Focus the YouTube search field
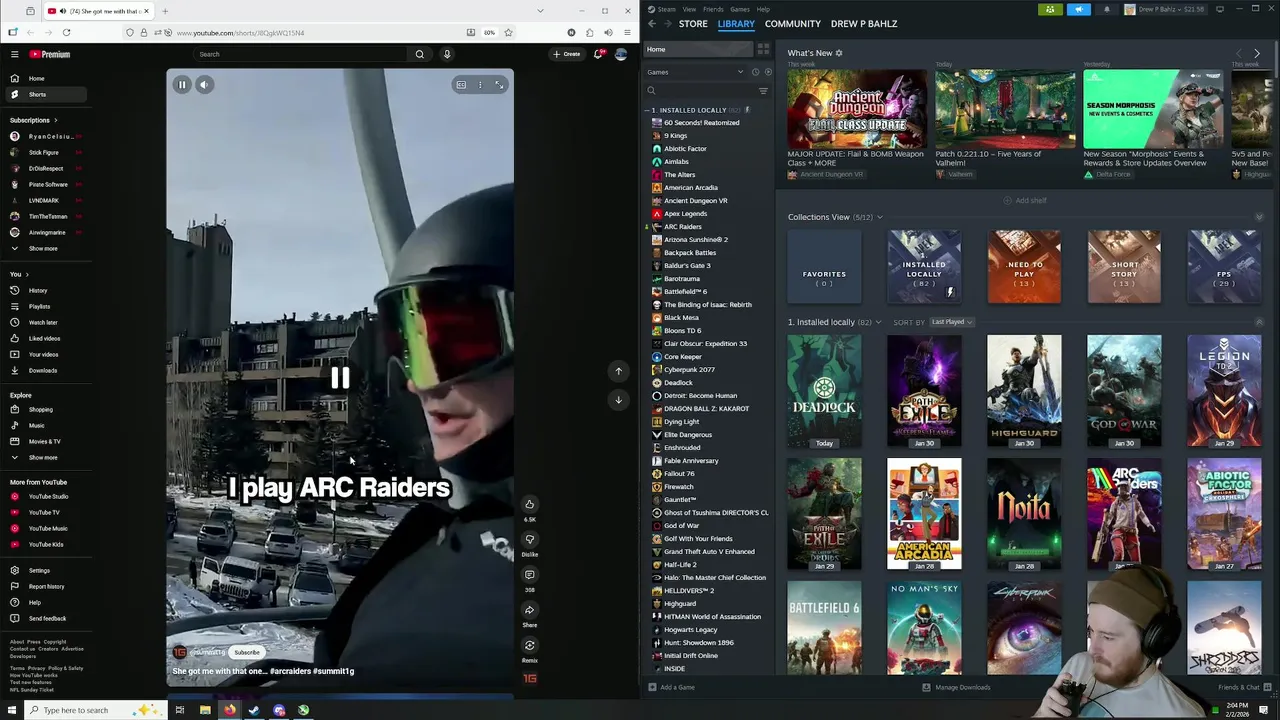The width and height of the screenshot is (1280, 720). pos(300,54)
